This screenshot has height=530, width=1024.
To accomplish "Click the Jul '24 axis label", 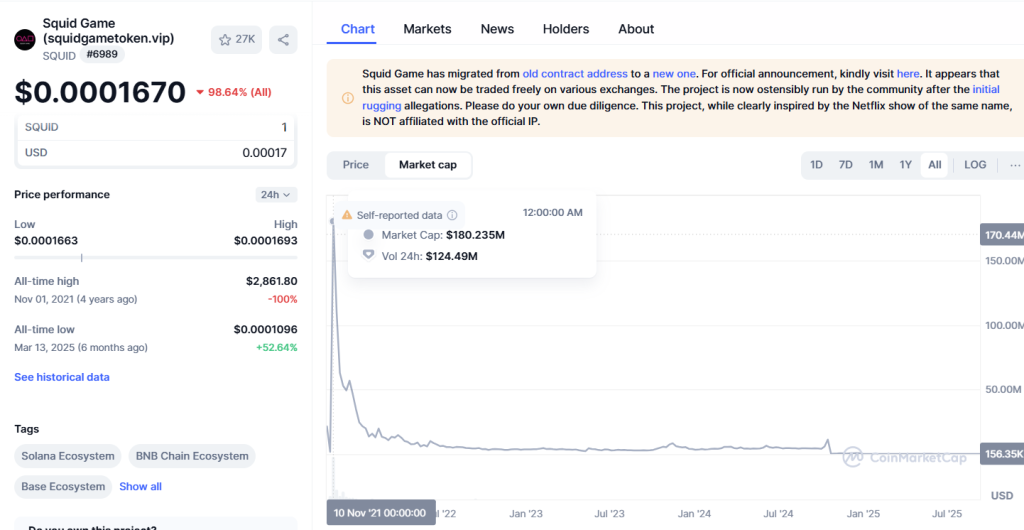I will (779, 514).
